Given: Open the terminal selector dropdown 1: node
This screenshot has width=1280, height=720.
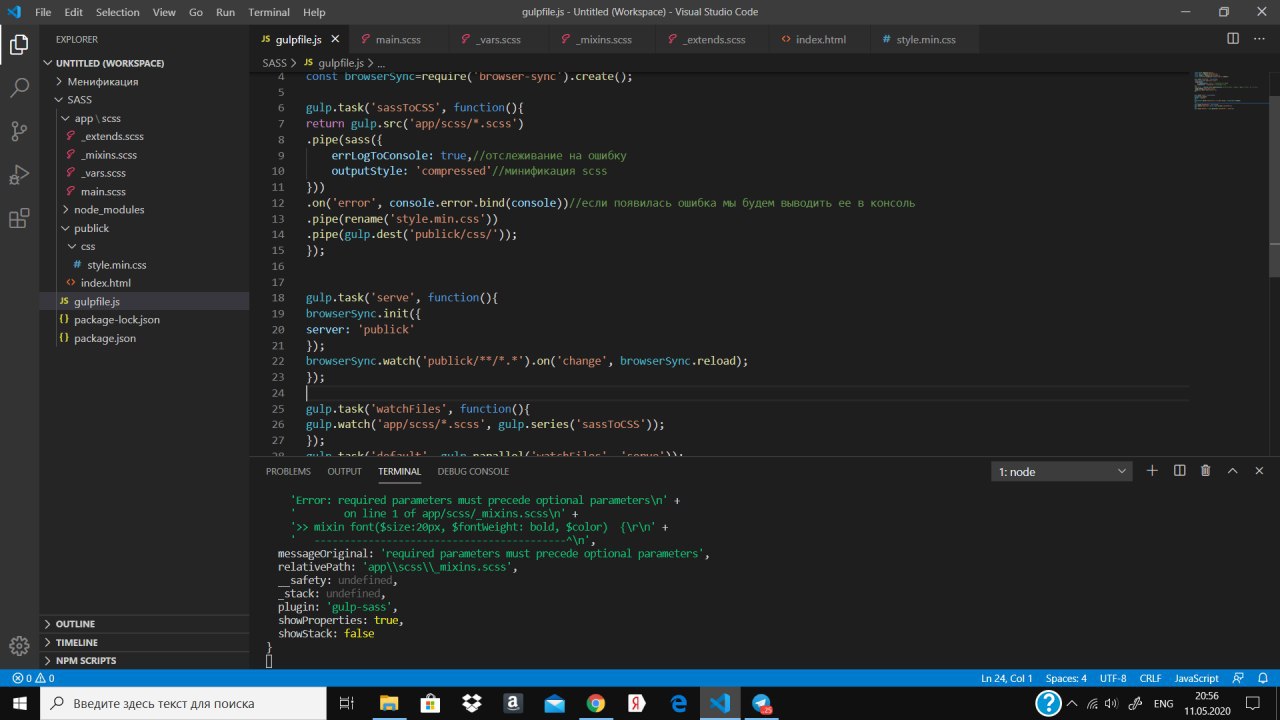Looking at the screenshot, I should (1062, 471).
